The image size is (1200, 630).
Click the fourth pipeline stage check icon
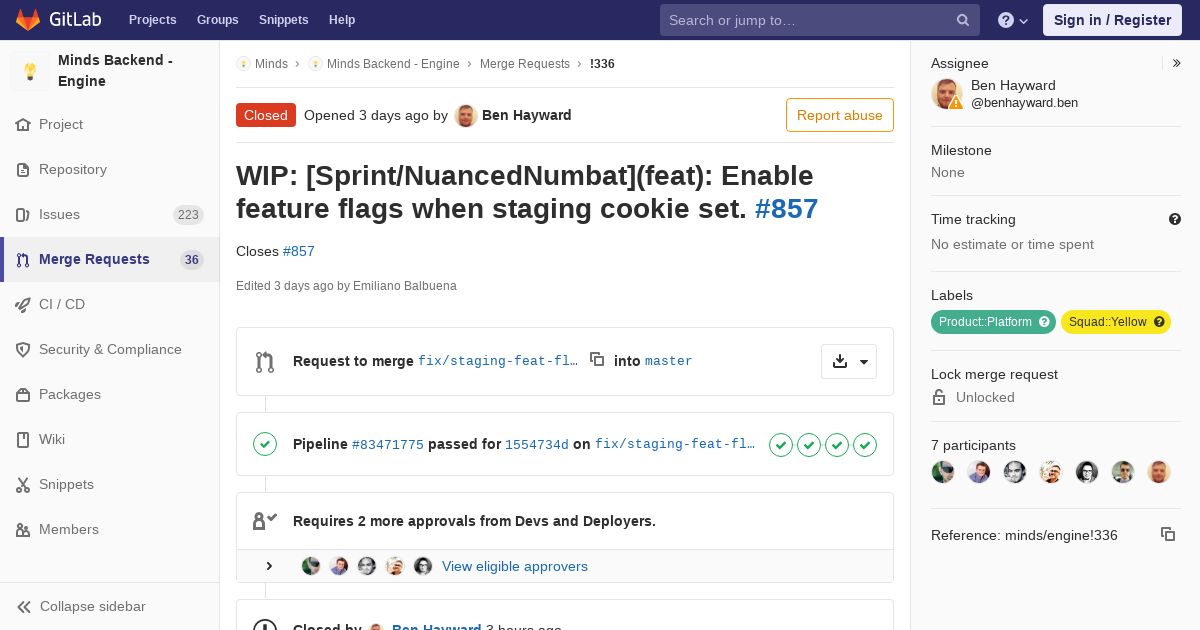(x=865, y=445)
